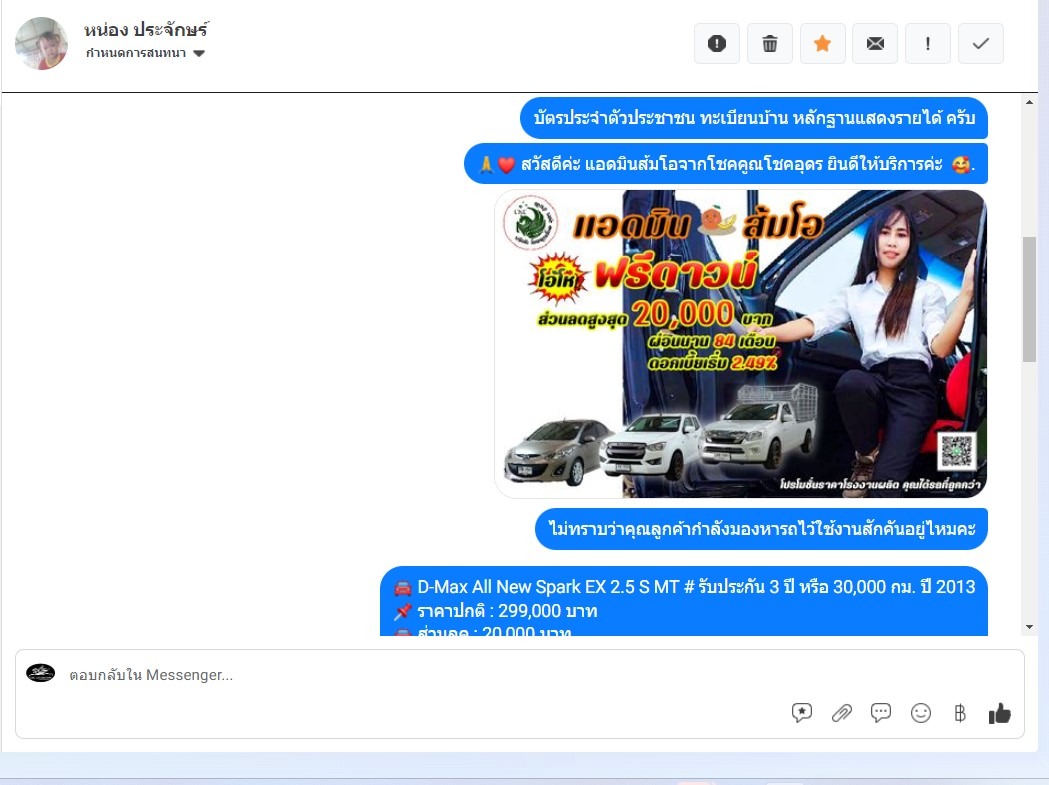The width and height of the screenshot is (1049, 785).
Task: Click the Baht payment request icon
Action: [x=959, y=713]
